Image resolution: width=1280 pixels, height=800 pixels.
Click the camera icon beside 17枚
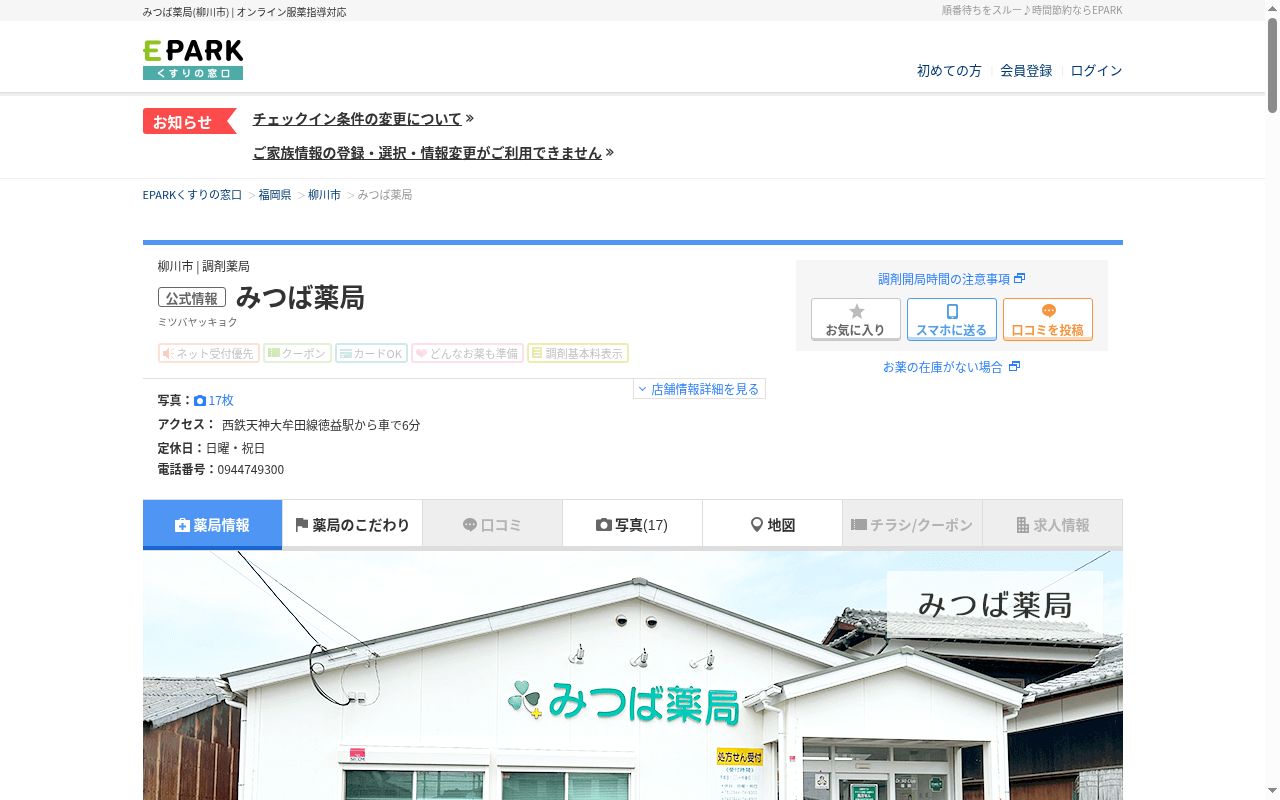click(200, 401)
